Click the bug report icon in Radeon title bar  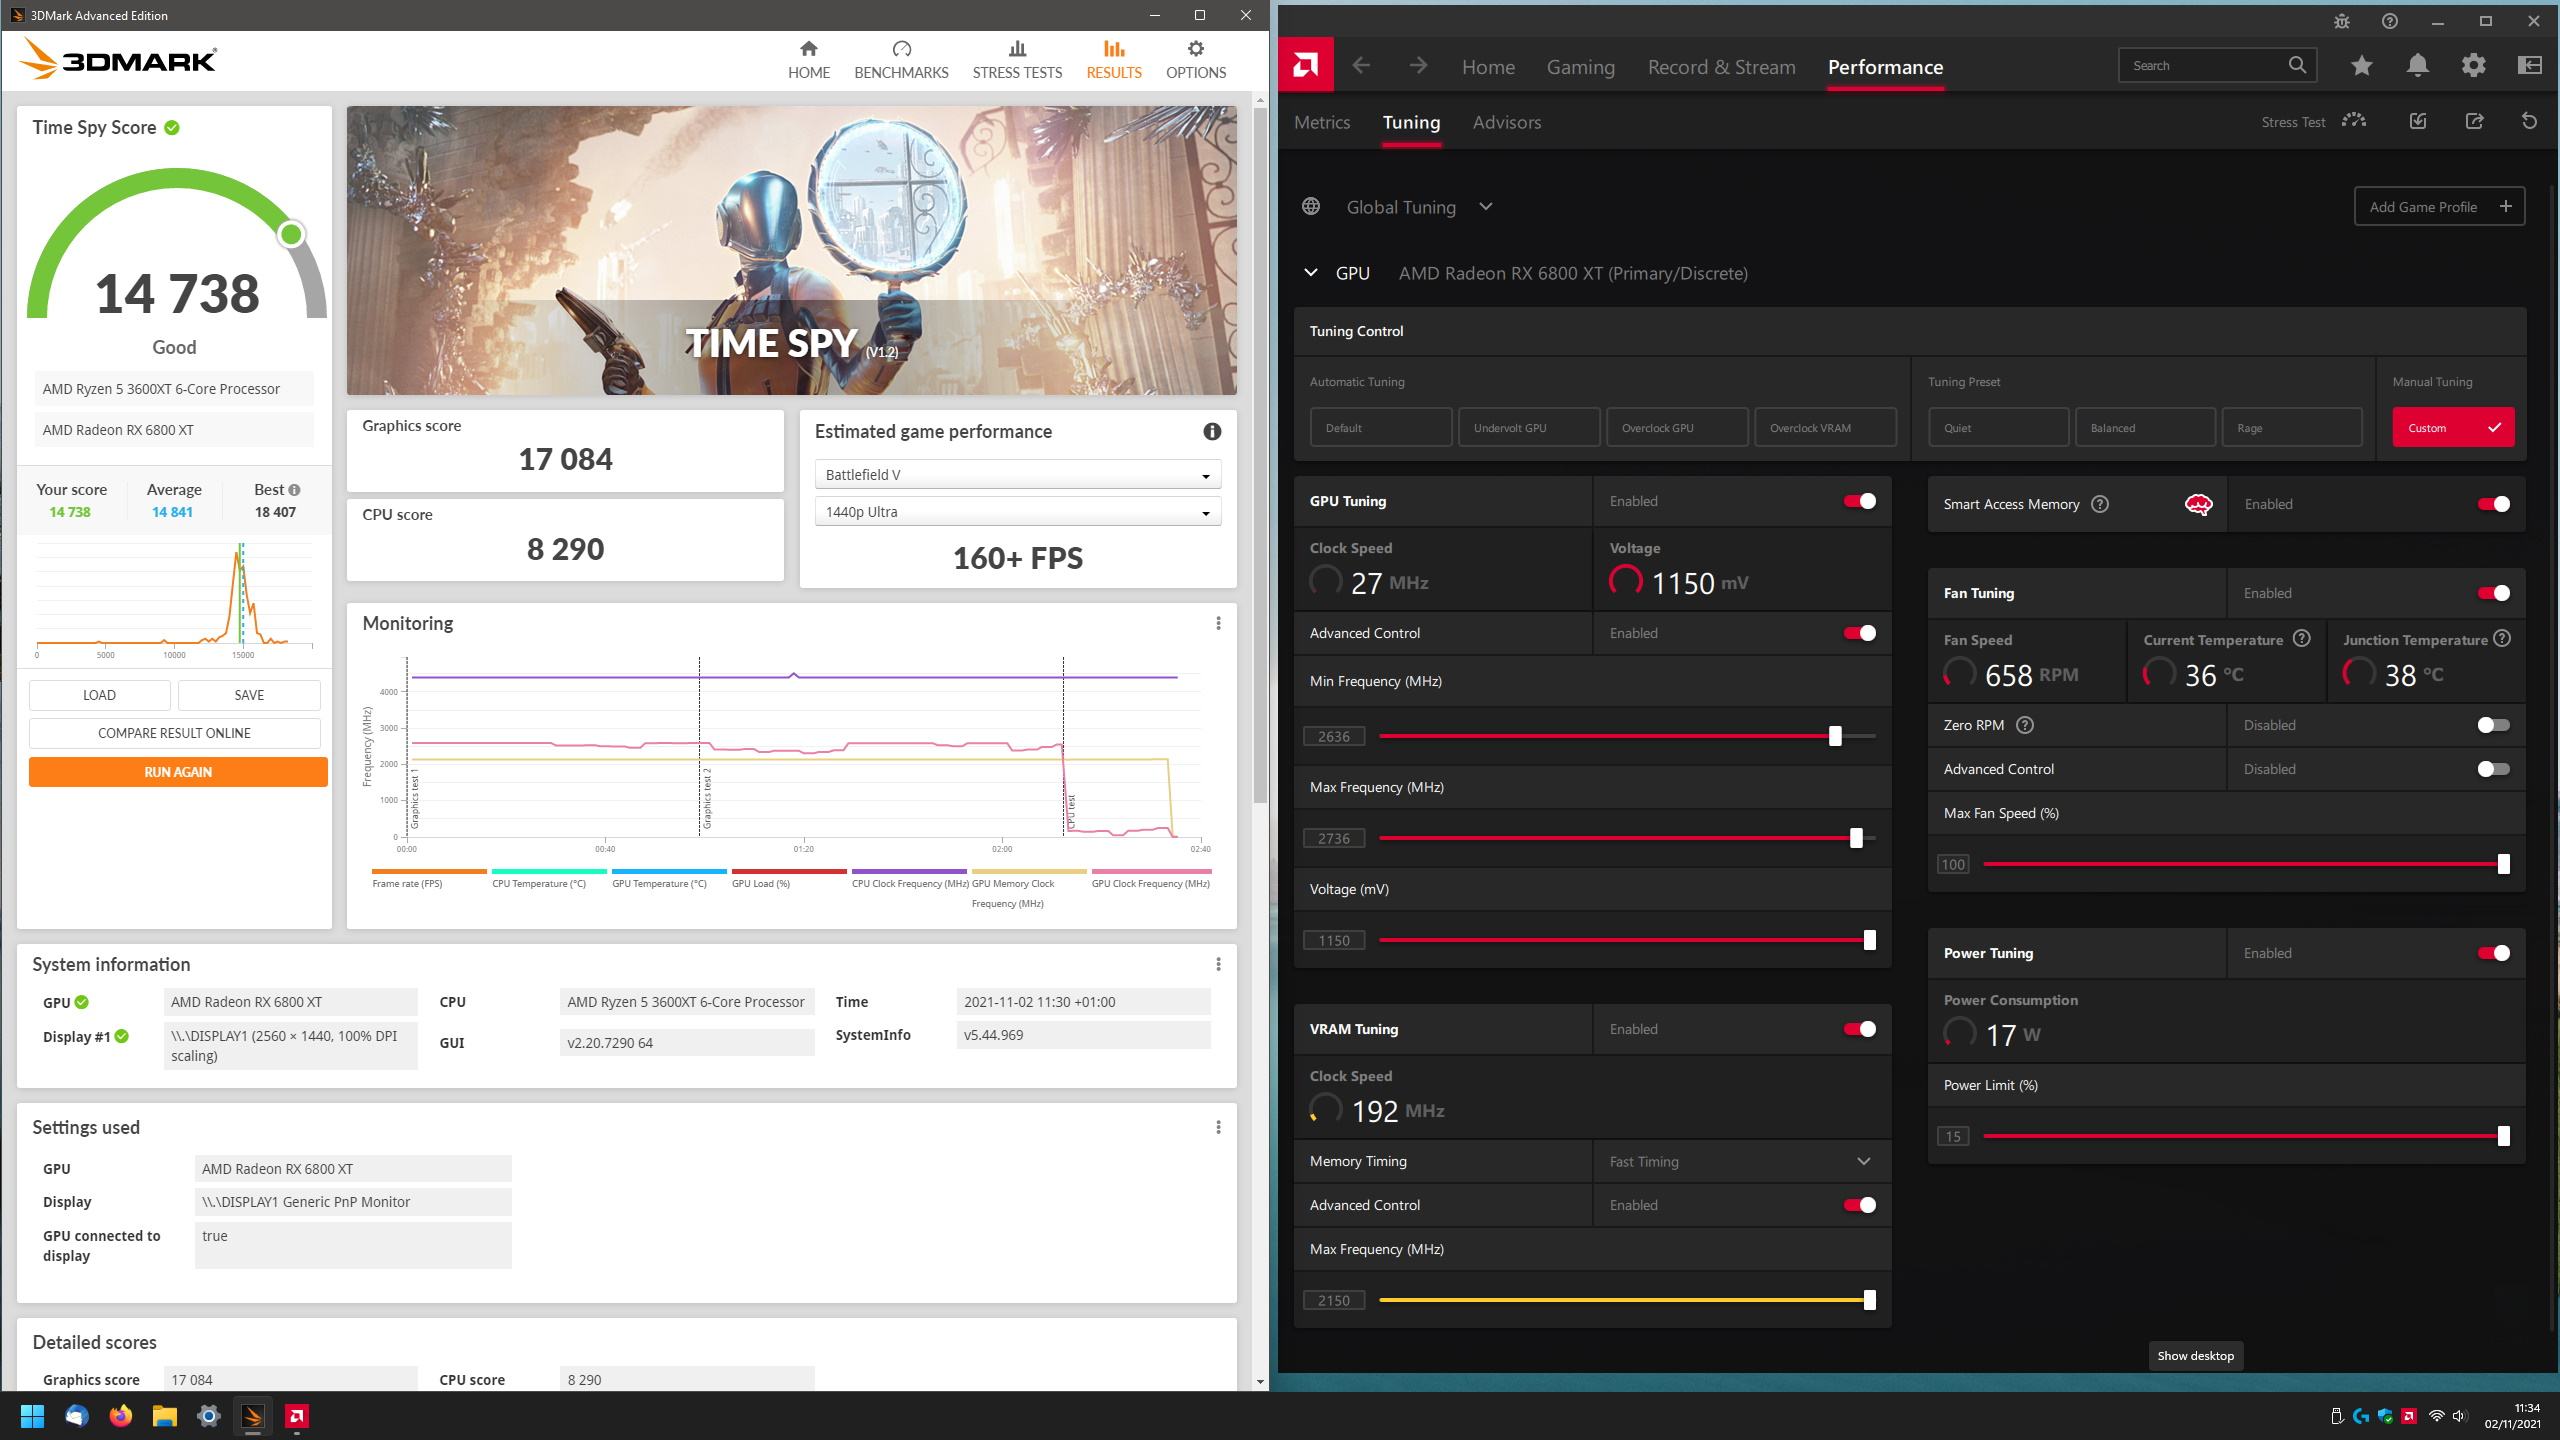click(x=2341, y=21)
